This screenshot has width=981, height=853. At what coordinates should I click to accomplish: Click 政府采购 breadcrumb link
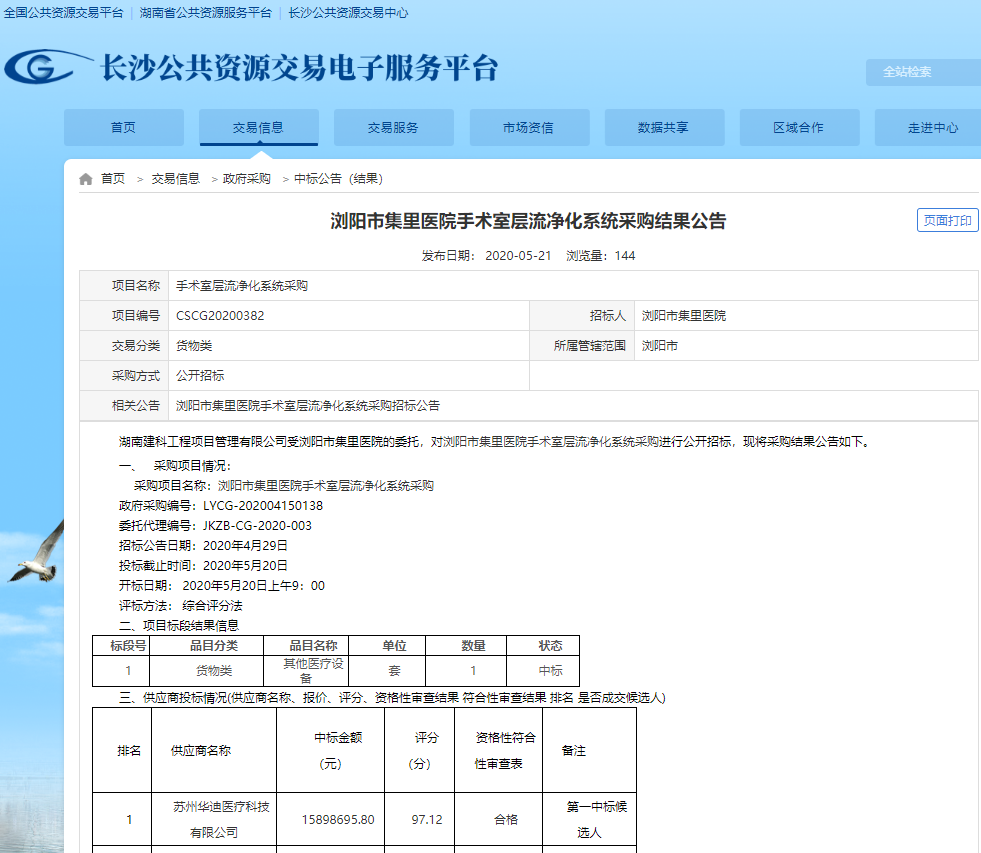(247, 179)
